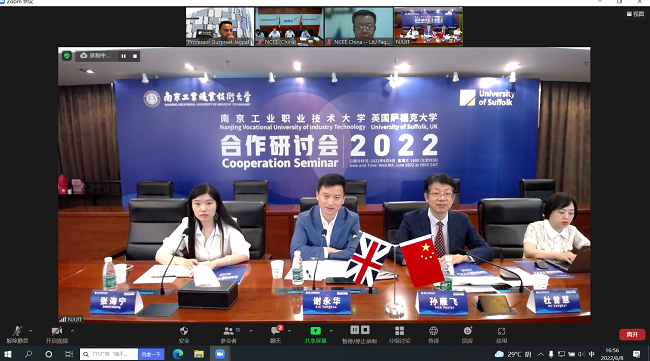This screenshot has width=650, height=361.
Task: Pause or stop recording in bottom toolbar
Action: point(359,334)
